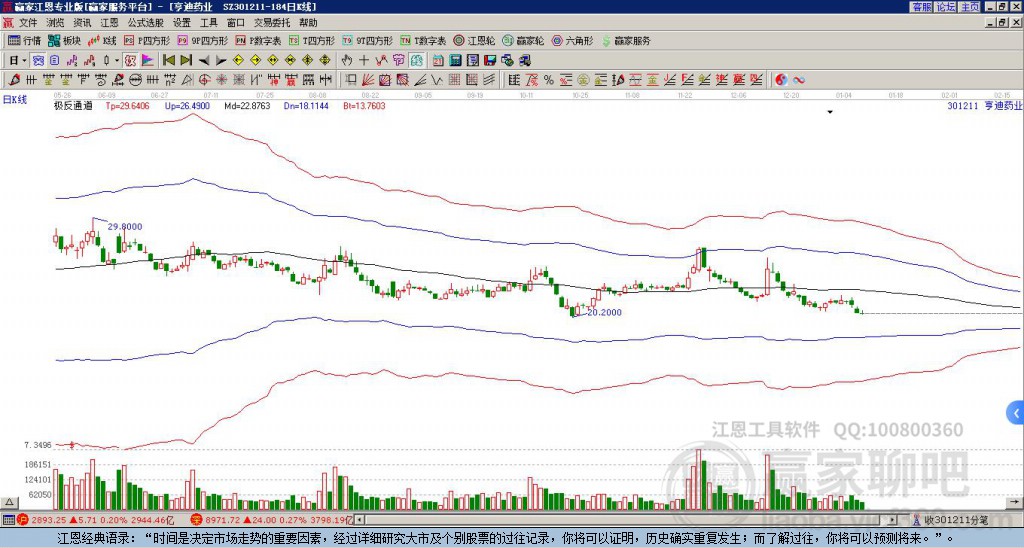Click the Md=22.8763 value
The height and width of the screenshot is (548, 1024).
[x=247, y=105]
